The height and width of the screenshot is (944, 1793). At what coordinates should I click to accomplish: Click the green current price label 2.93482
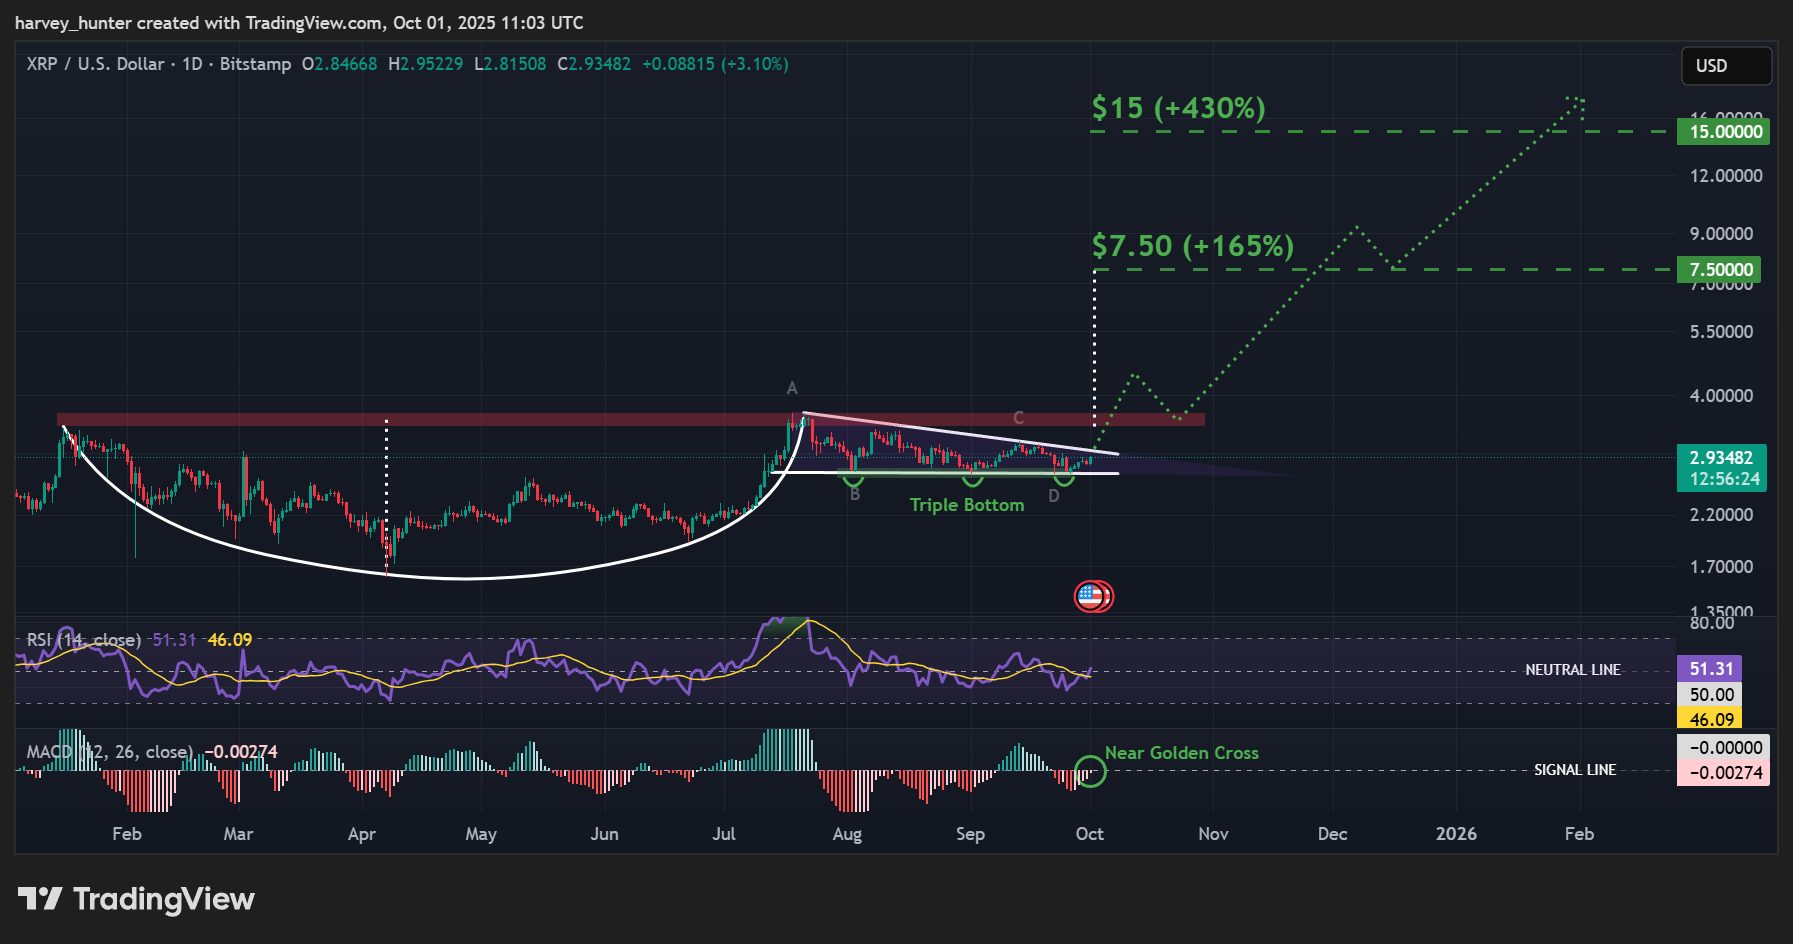(x=1723, y=456)
